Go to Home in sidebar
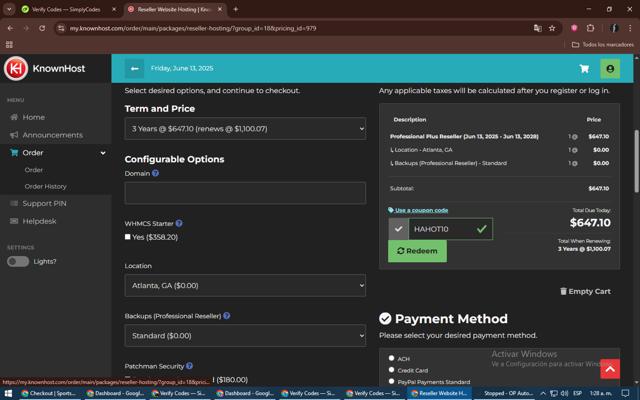The image size is (640, 400). click(33, 117)
